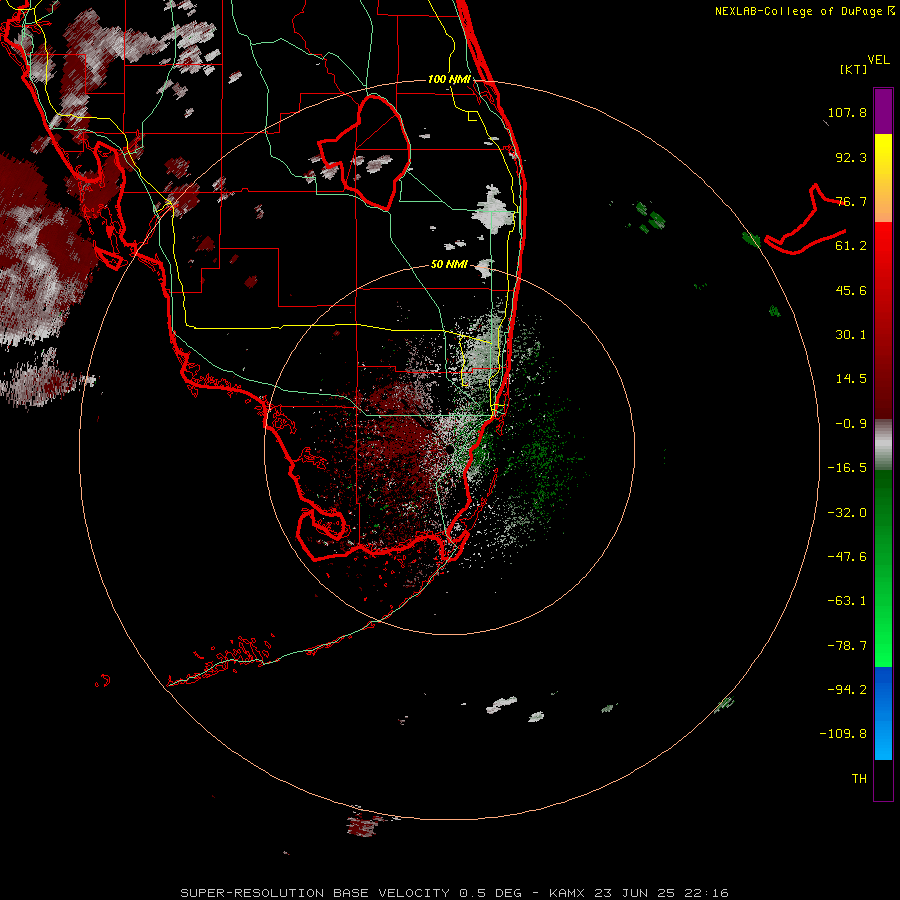Click the -78.7 velocity scale value
The height and width of the screenshot is (900, 900).
coord(847,646)
